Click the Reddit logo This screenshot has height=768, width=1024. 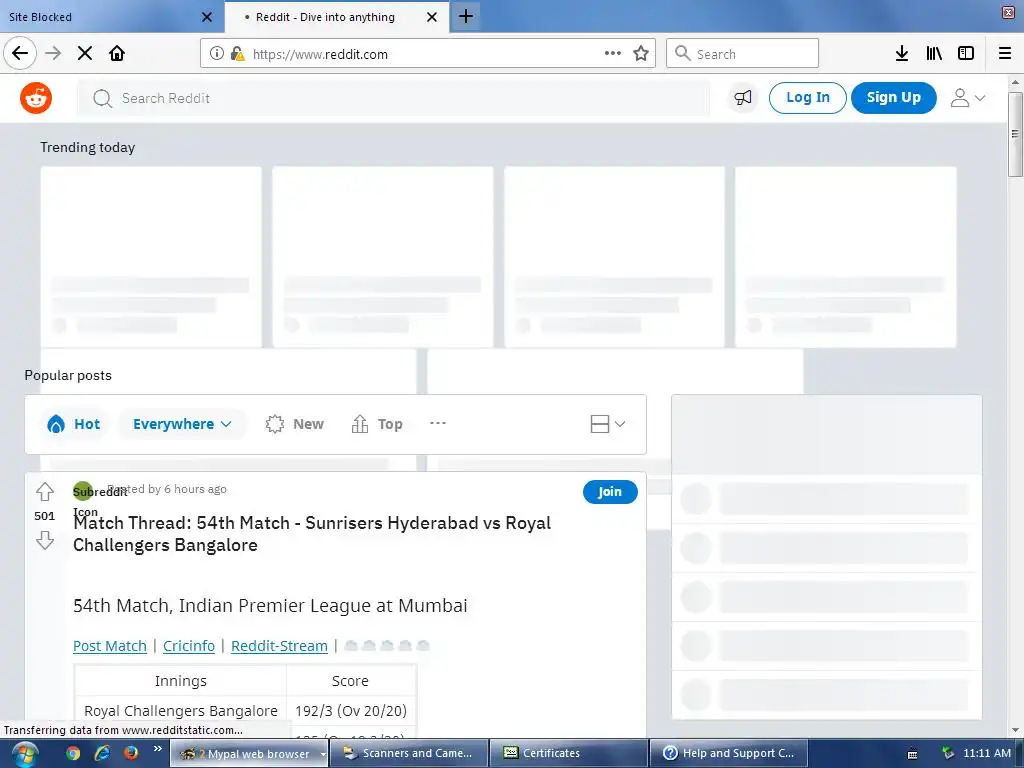coord(36,98)
